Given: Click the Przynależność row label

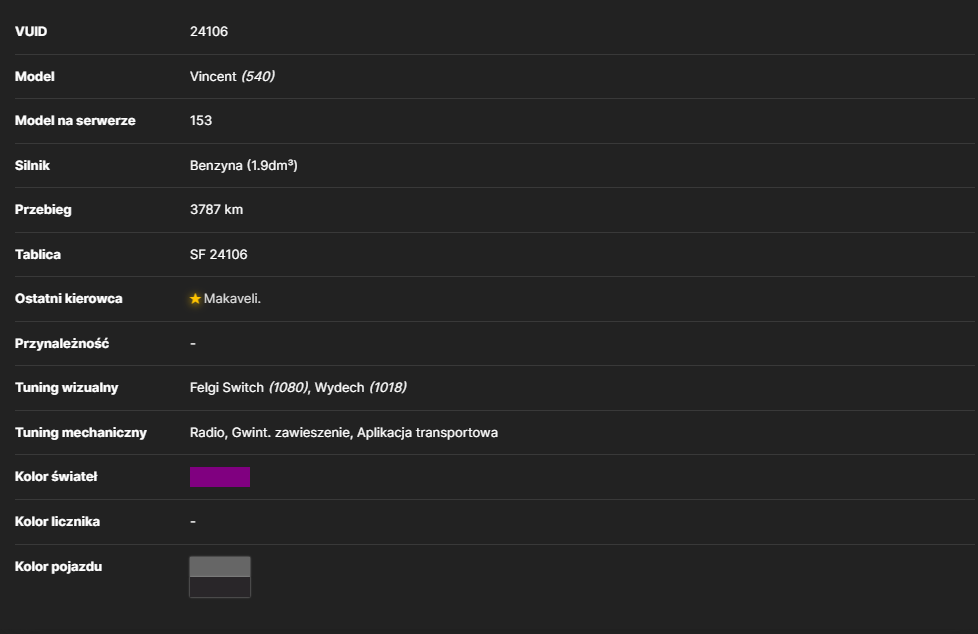Looking at the screenshot, I should pyautogui.click(x=62, y=343).
